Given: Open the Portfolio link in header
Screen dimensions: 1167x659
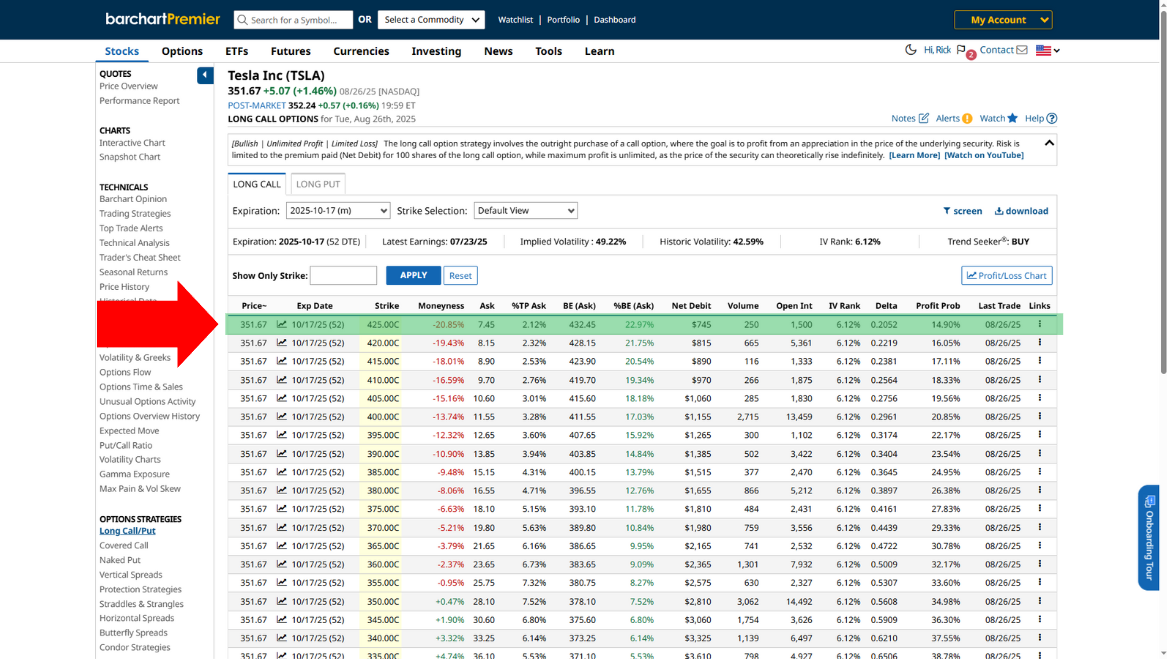Looking at the screenshot, I should [563, 20].
